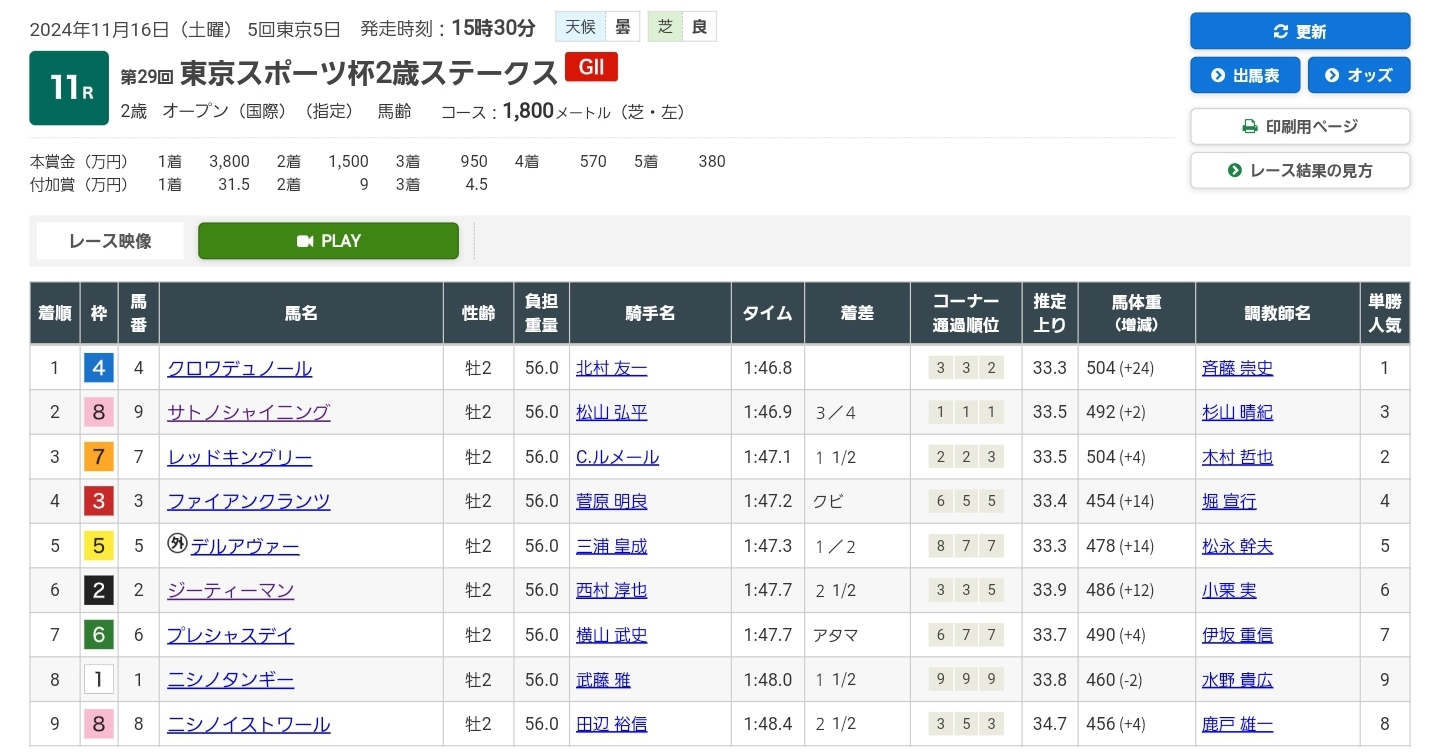Click the orange frame 7 color box
This screenshot has height=754, width=1439.
(99, 457)
